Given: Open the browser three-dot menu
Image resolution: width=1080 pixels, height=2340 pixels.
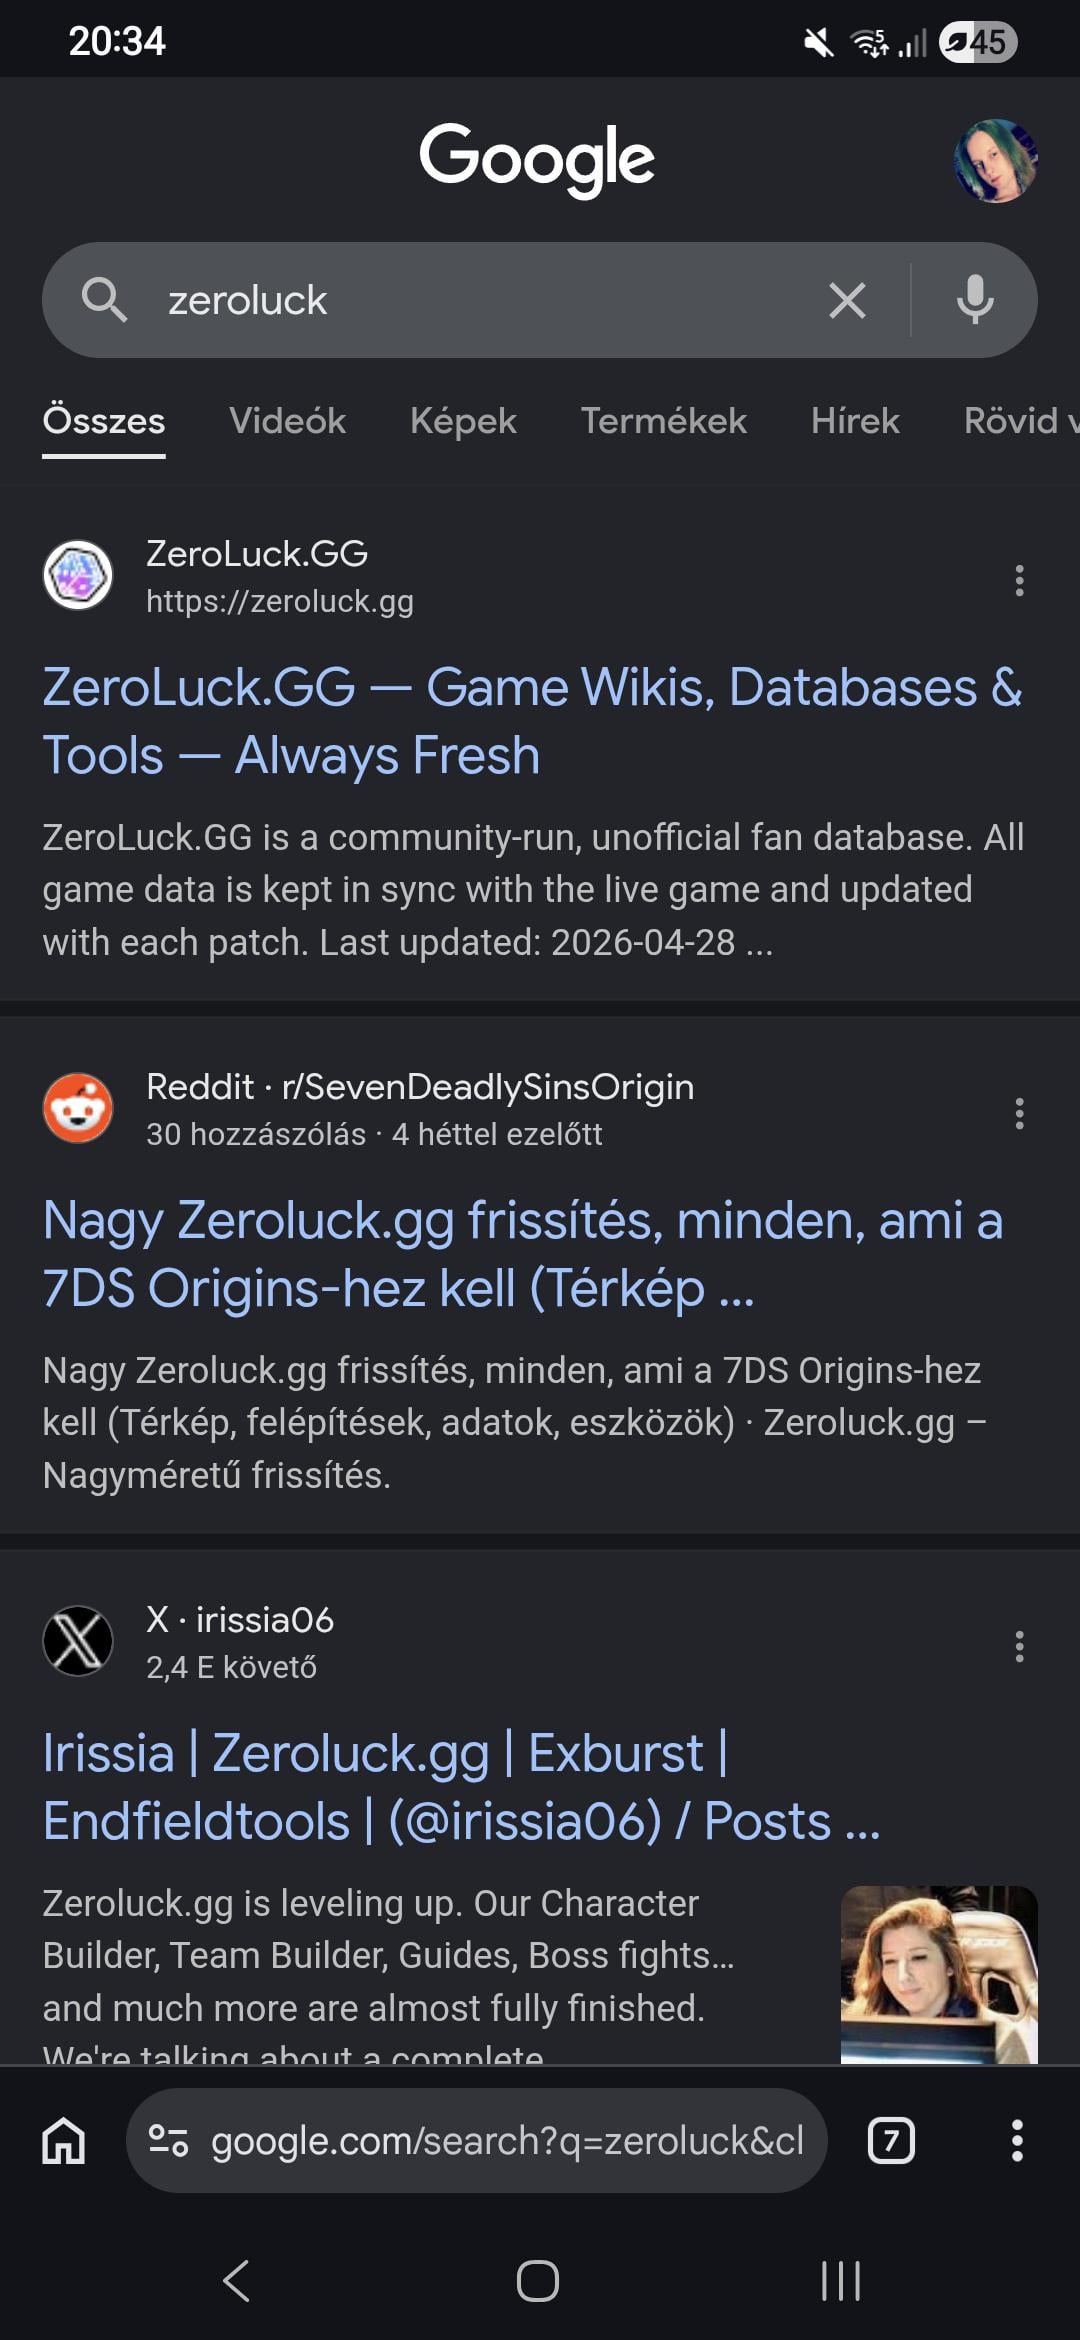Looking at the screenshot, I should coord(1017,2140).
